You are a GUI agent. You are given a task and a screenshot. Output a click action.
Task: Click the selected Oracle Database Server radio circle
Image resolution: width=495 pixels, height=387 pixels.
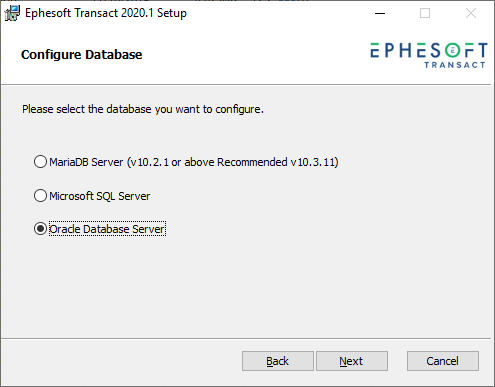pos(40,229)
